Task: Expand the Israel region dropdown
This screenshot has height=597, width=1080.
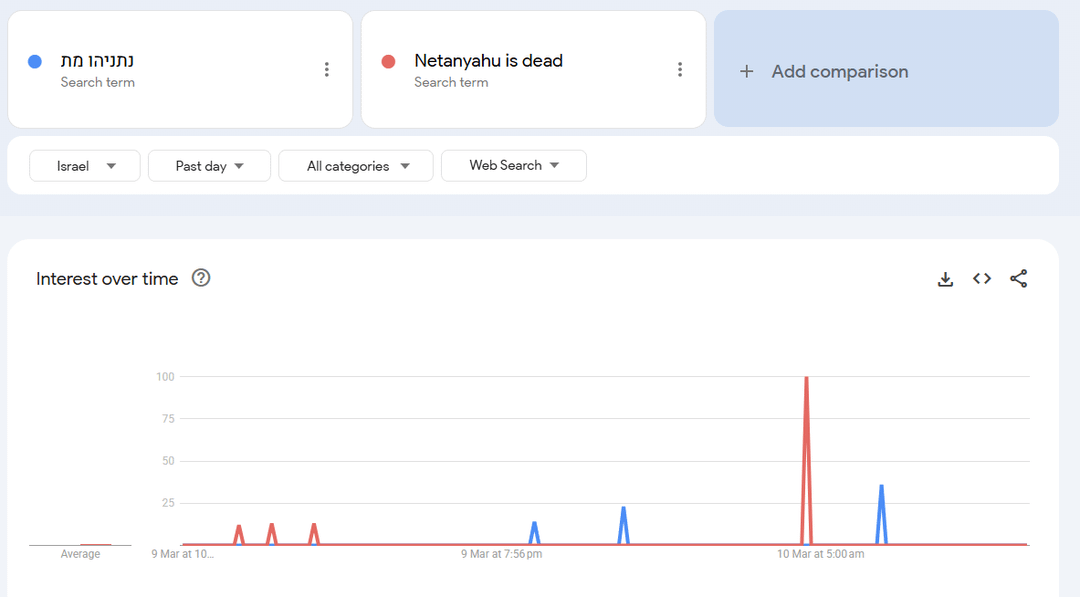Action: [x=85, y=166]
